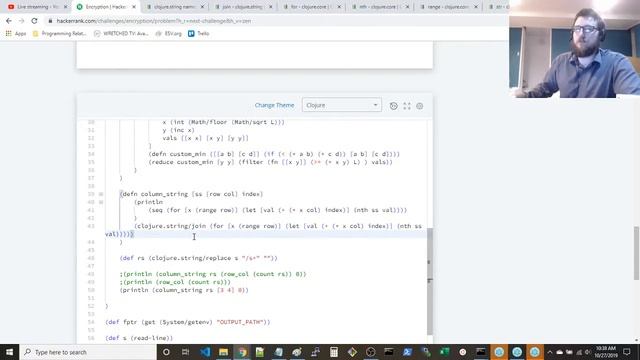Open the Windows notification center
640x360 pixels.
627,352
